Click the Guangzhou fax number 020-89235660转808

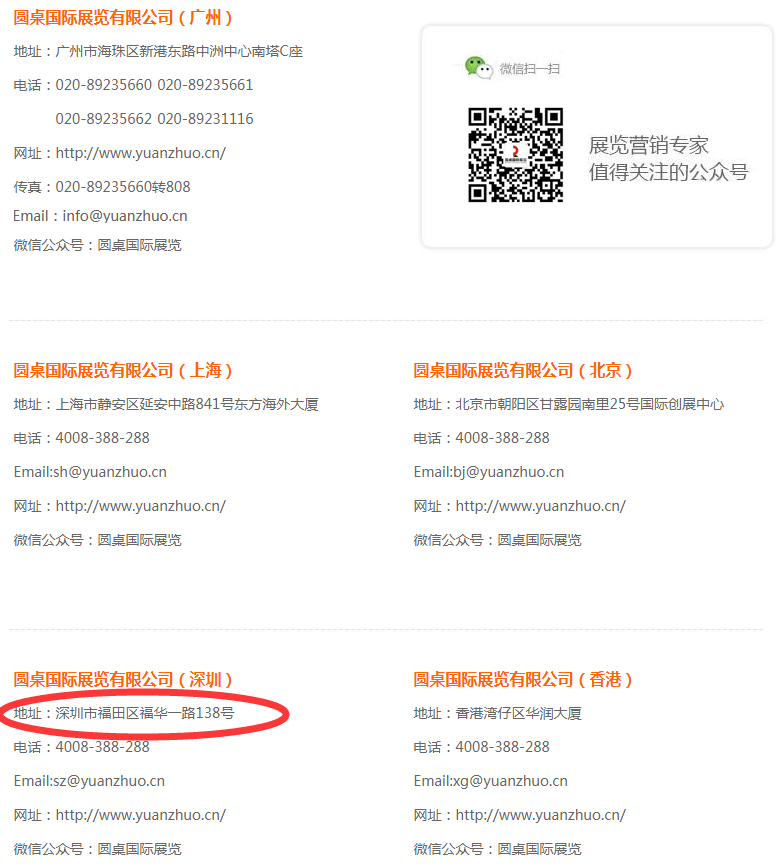[122, 187]
